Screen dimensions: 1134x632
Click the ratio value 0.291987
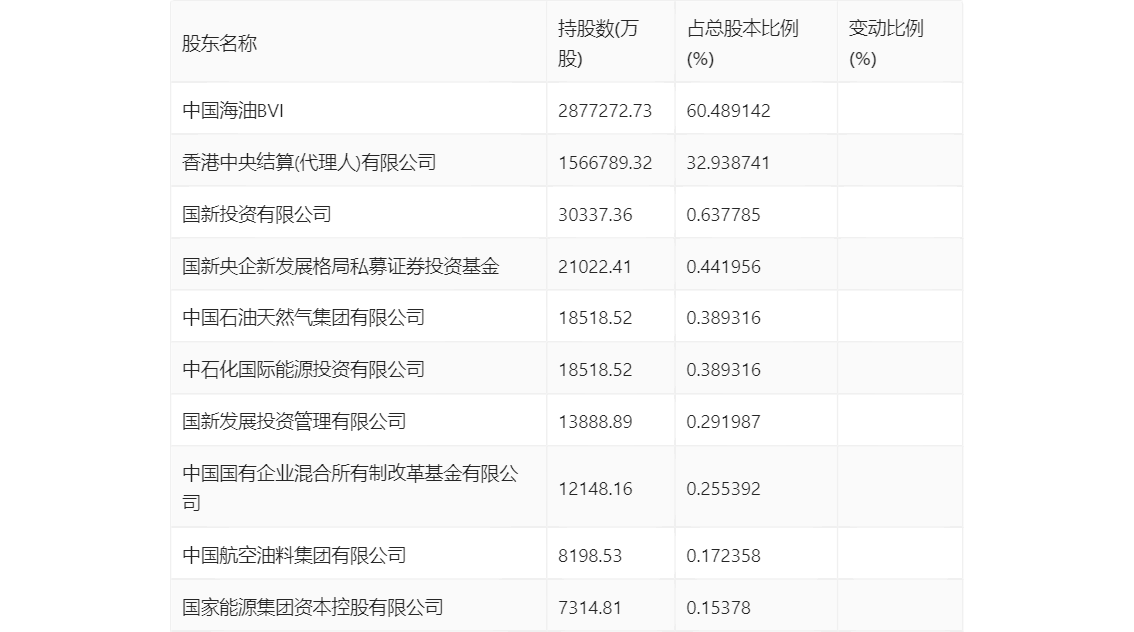point(723,422)
